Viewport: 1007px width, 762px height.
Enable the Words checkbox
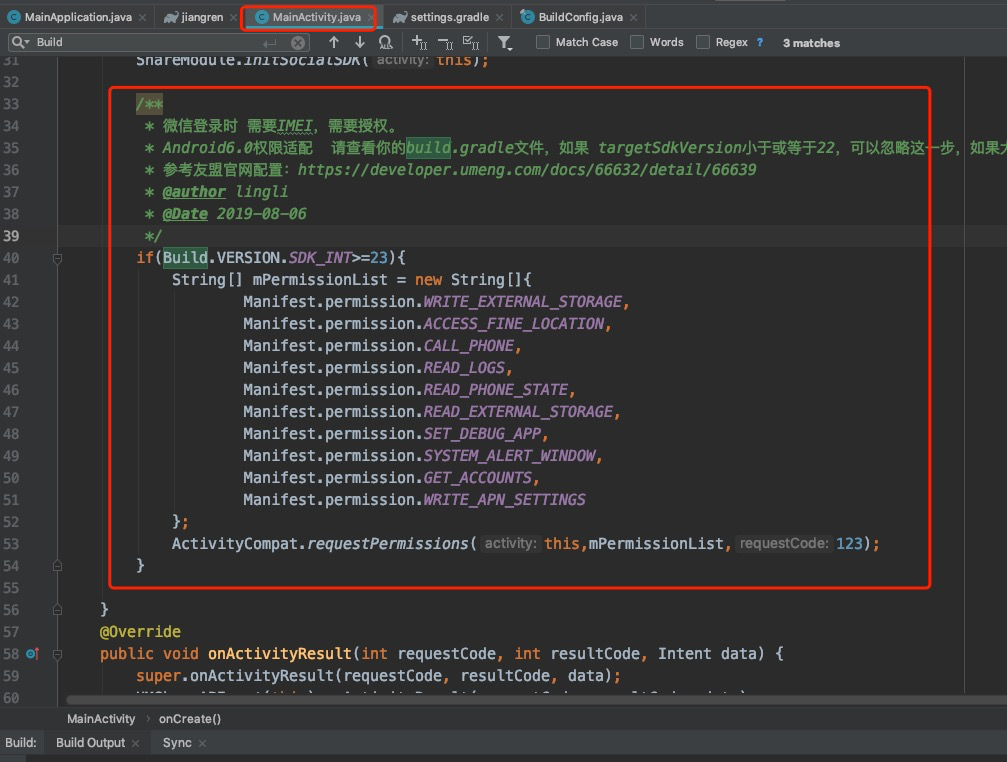(637, 42)
